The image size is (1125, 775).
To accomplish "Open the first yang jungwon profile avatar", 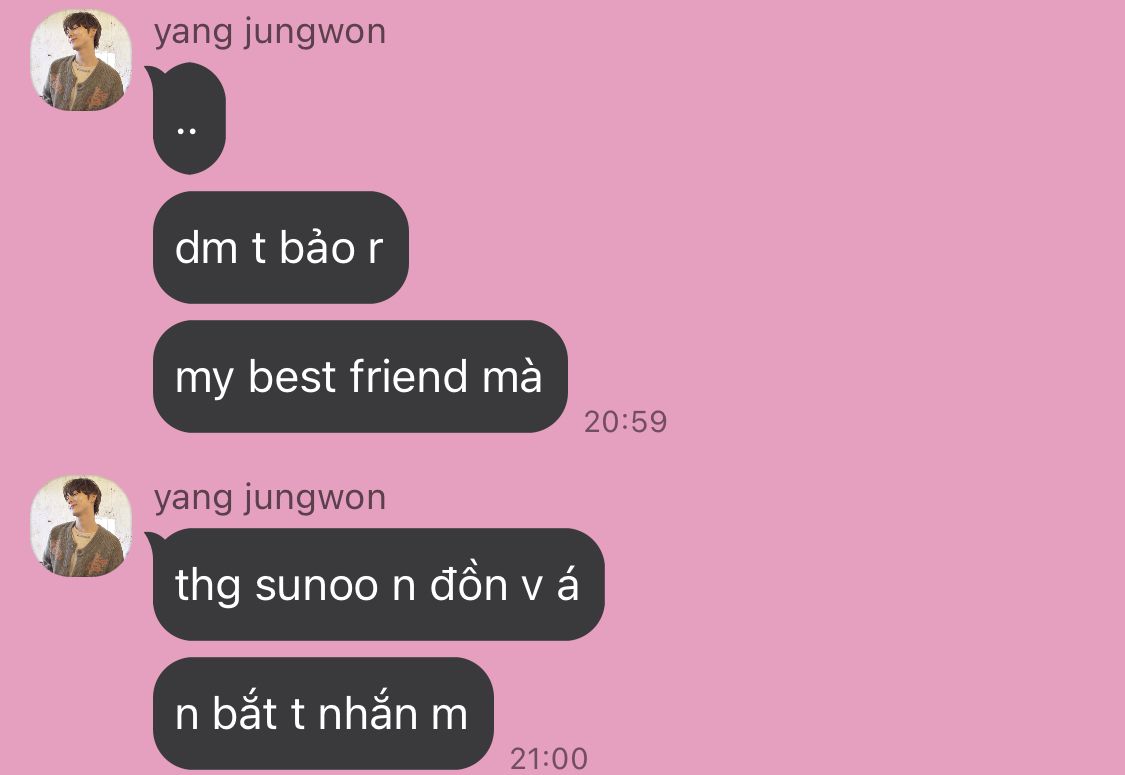I will click(x=81, y=60).
